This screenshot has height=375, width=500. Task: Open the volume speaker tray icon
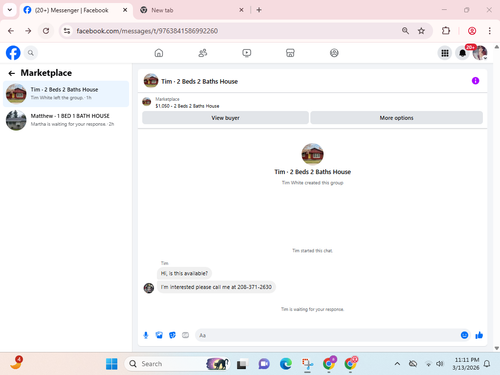[440, 364]
